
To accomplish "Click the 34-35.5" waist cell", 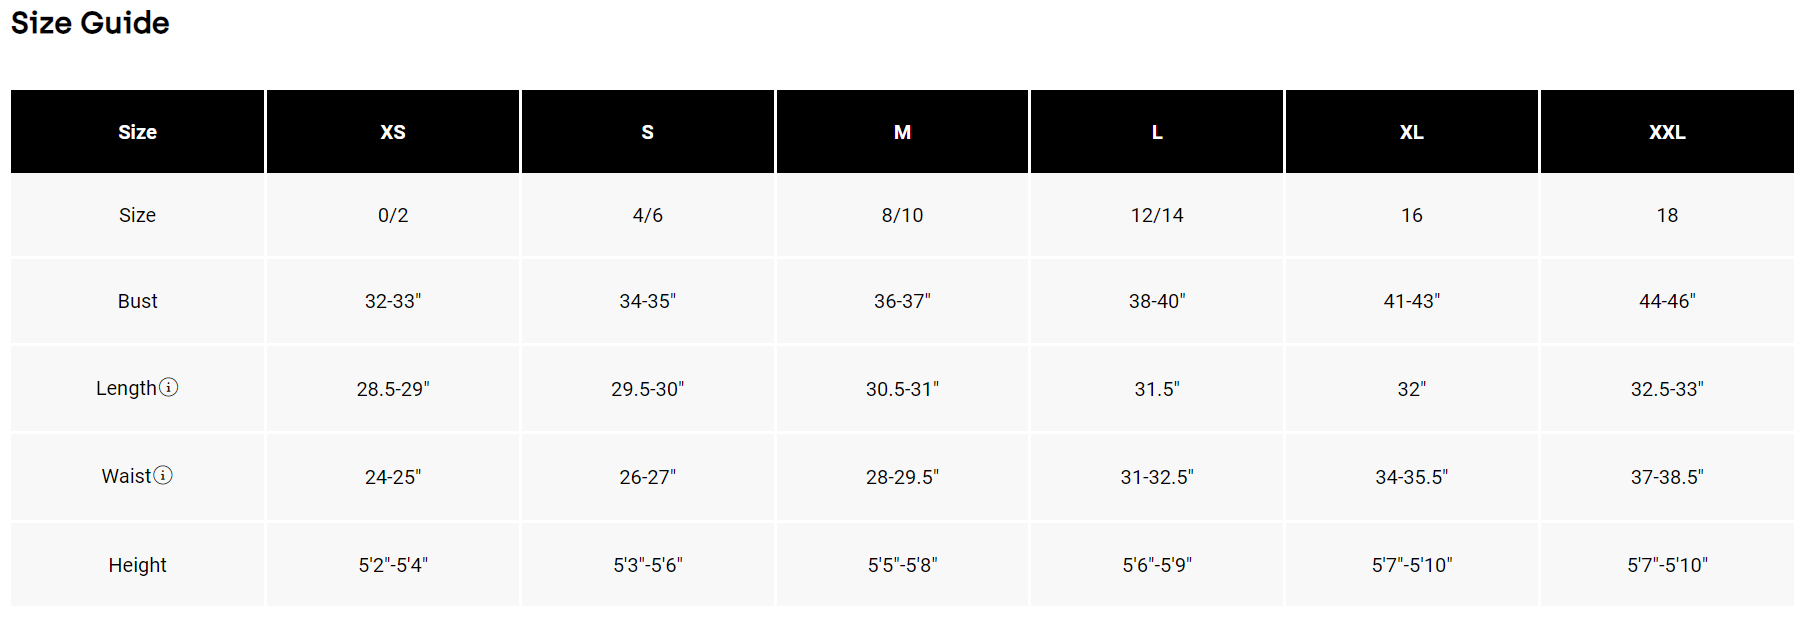I will point(1411,477).
